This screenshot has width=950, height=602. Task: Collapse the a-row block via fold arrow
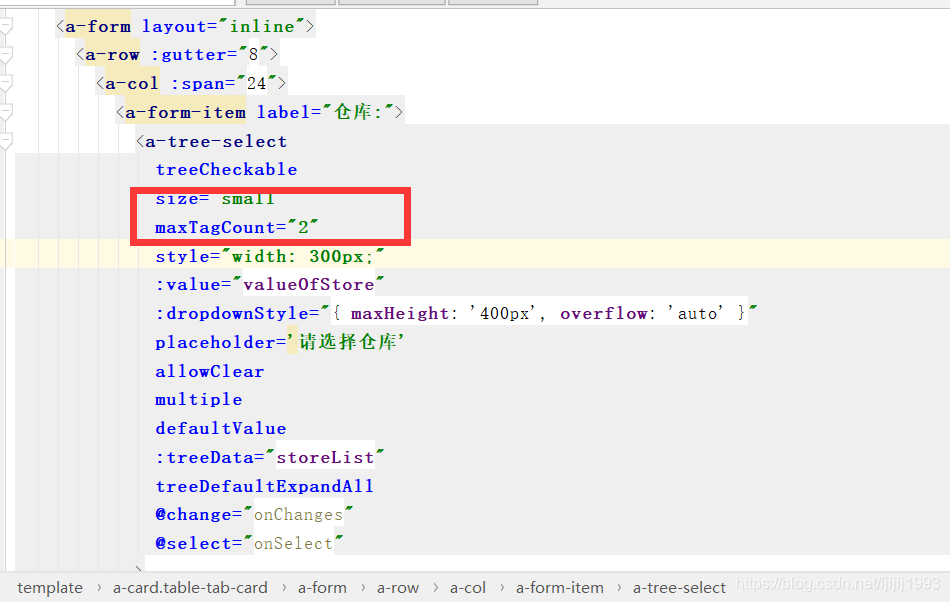[x=6, y=54]
